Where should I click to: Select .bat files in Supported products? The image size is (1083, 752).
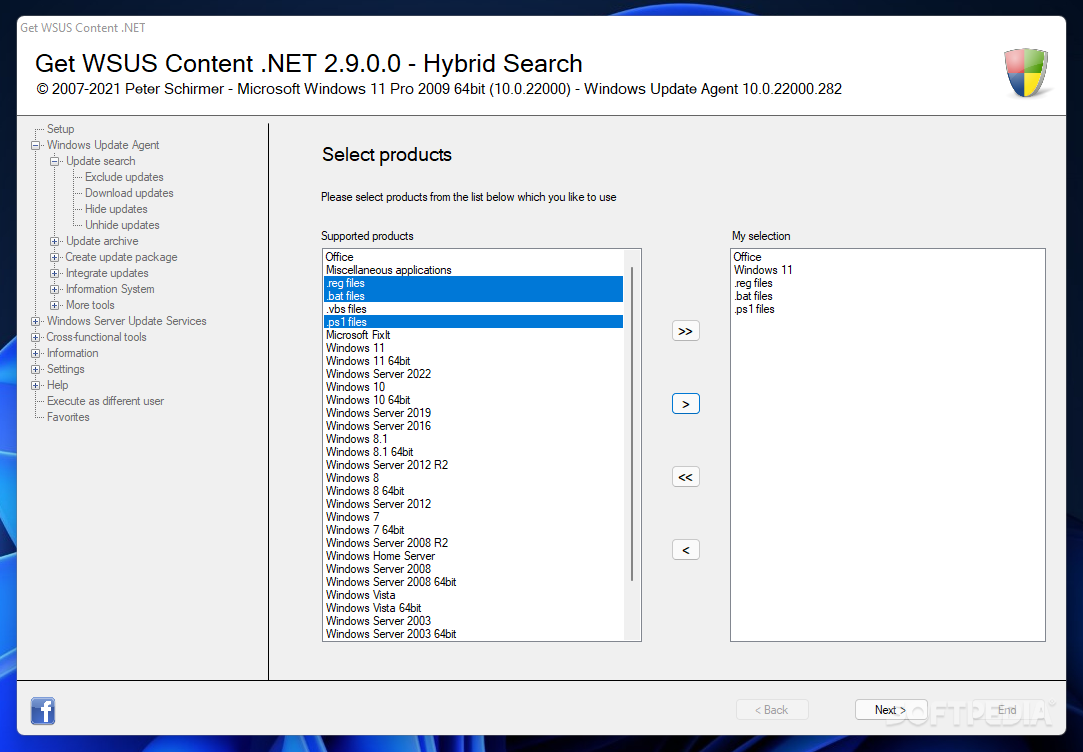point(474,296)
